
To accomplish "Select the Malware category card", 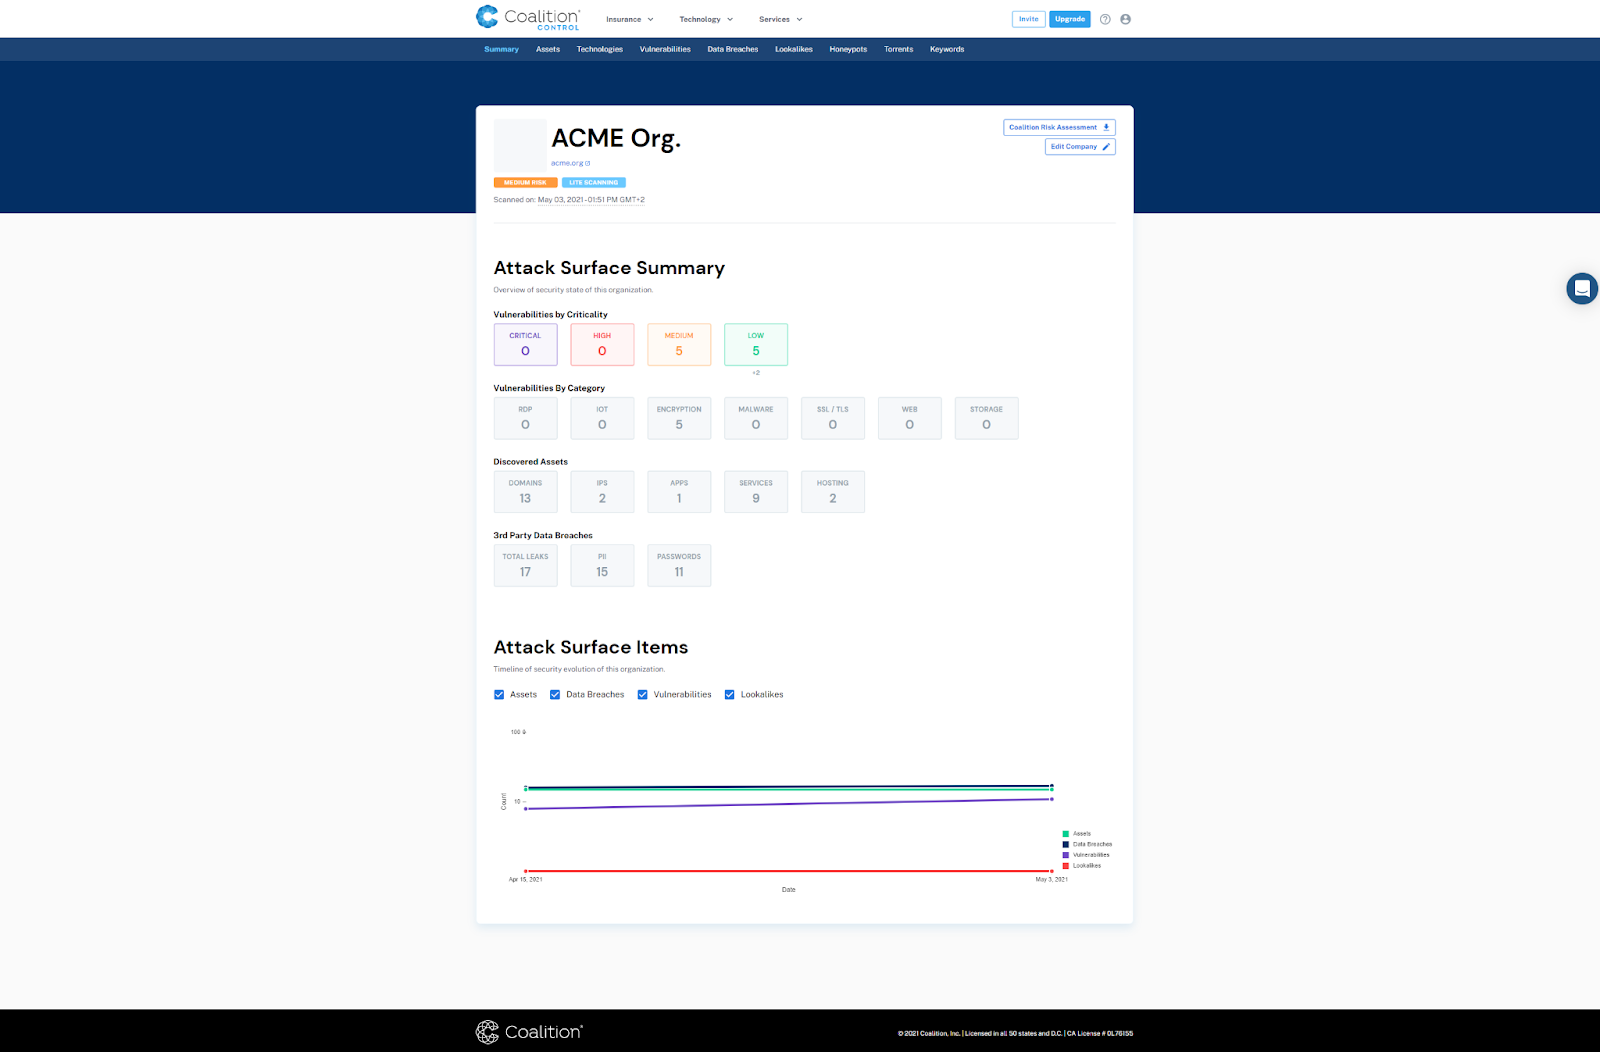I will (756, 418).
